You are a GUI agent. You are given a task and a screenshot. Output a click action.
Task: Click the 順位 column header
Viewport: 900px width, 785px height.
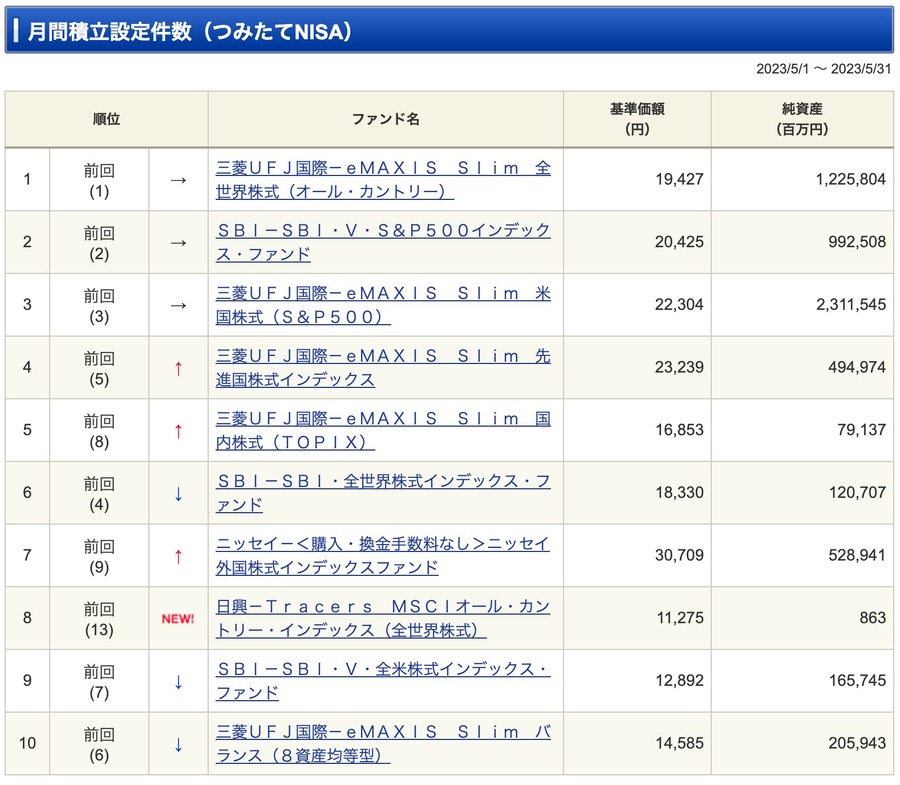tap(107, 119)
